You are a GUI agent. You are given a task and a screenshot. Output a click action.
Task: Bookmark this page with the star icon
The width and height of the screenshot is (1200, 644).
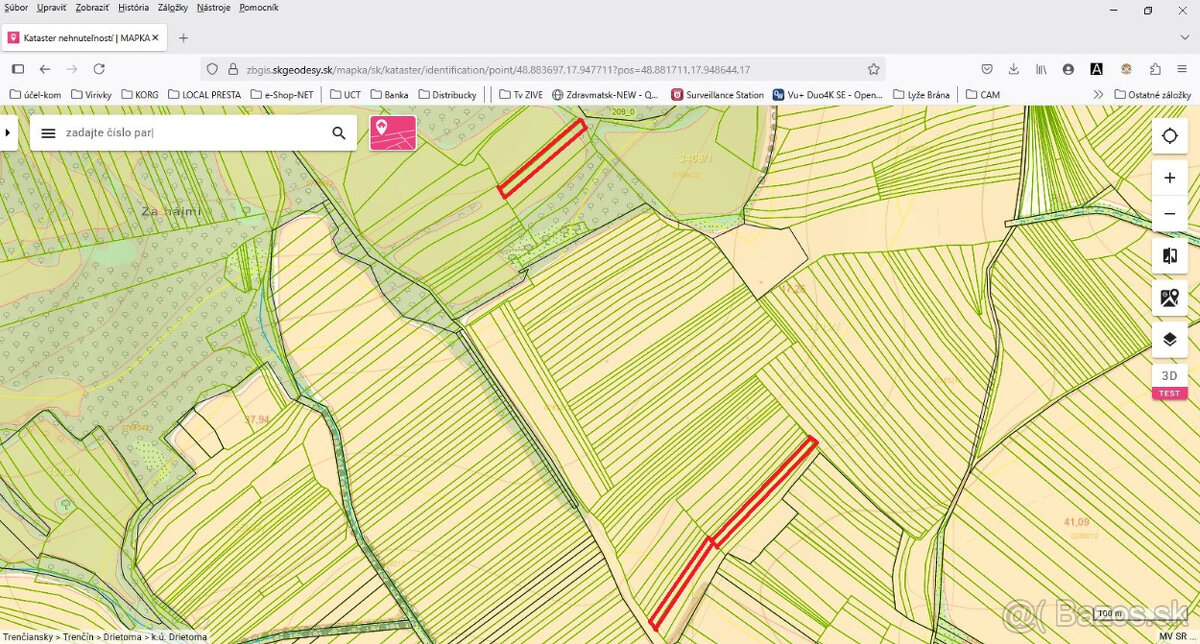point(873,69)
